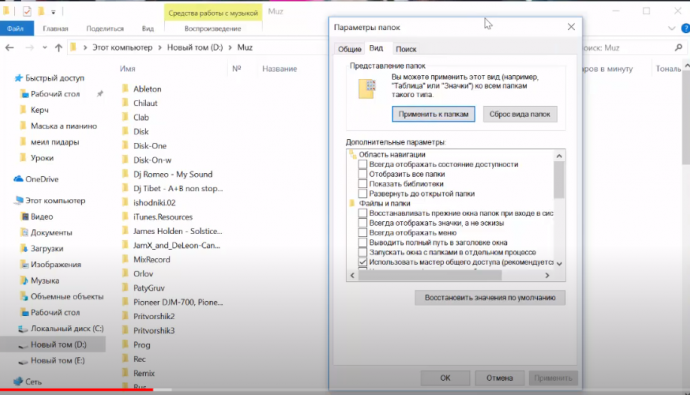Toggle Отобразить все папки checkbox
Screen dimensions: 690x395
(362, 174)
